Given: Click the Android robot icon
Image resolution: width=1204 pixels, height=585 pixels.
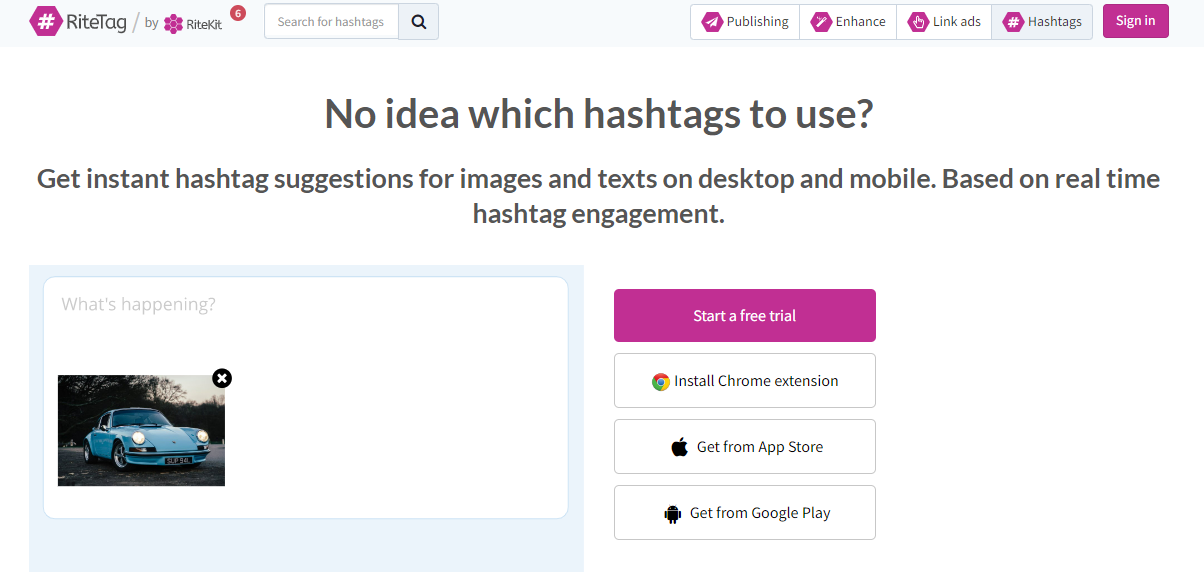Looking at the screenshot, I should 673,514.
